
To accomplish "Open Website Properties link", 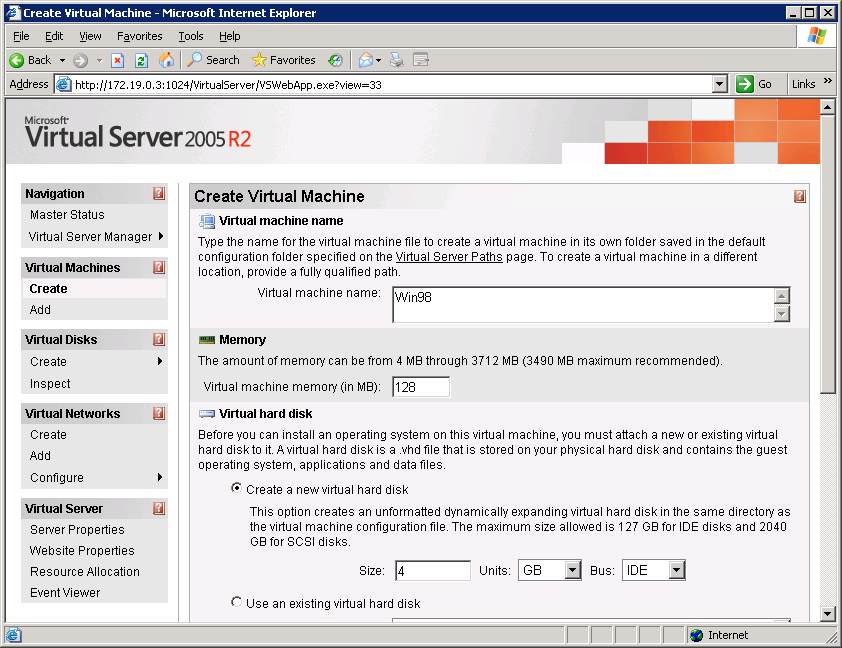I will pos(82,551).
